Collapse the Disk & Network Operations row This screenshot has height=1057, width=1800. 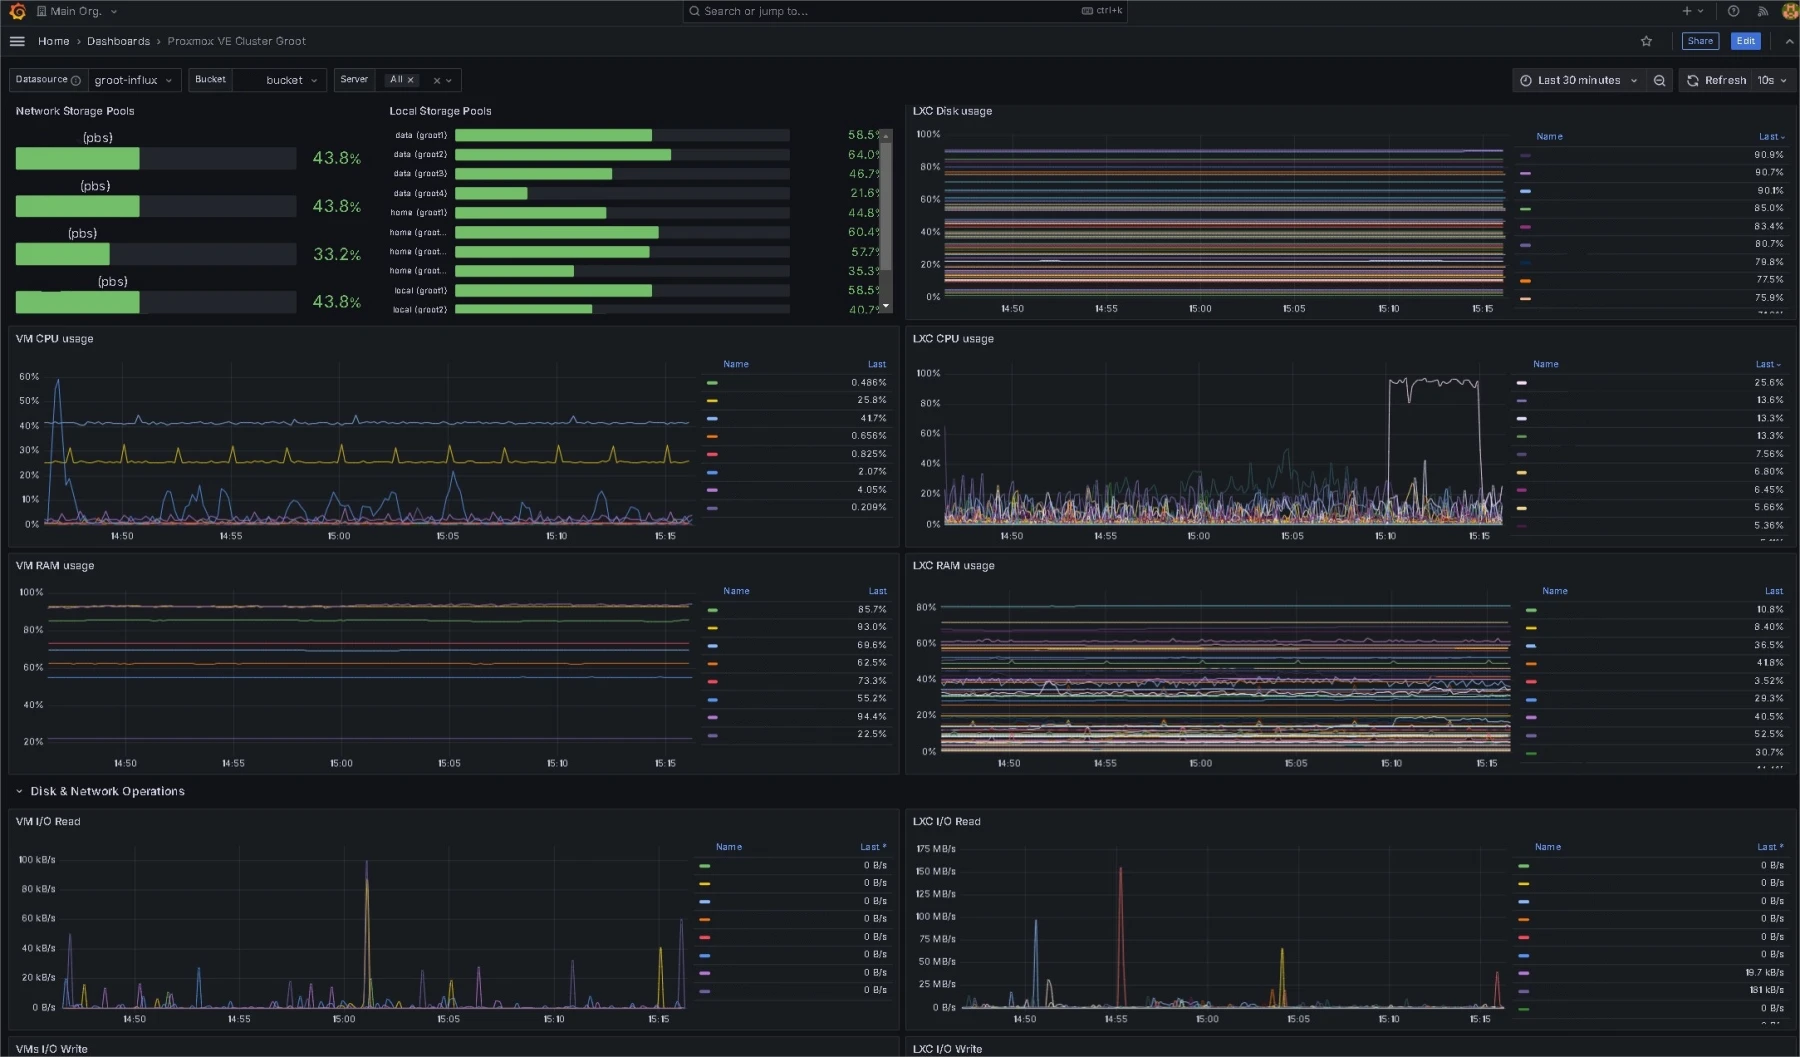tap(19, 791)
